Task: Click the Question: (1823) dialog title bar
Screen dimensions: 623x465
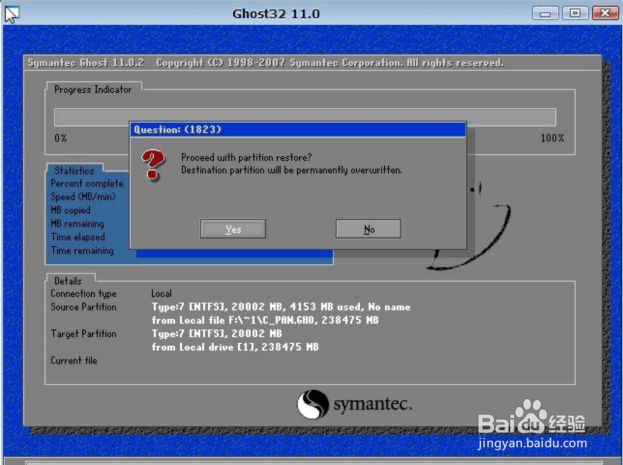Action: [298, 130]
